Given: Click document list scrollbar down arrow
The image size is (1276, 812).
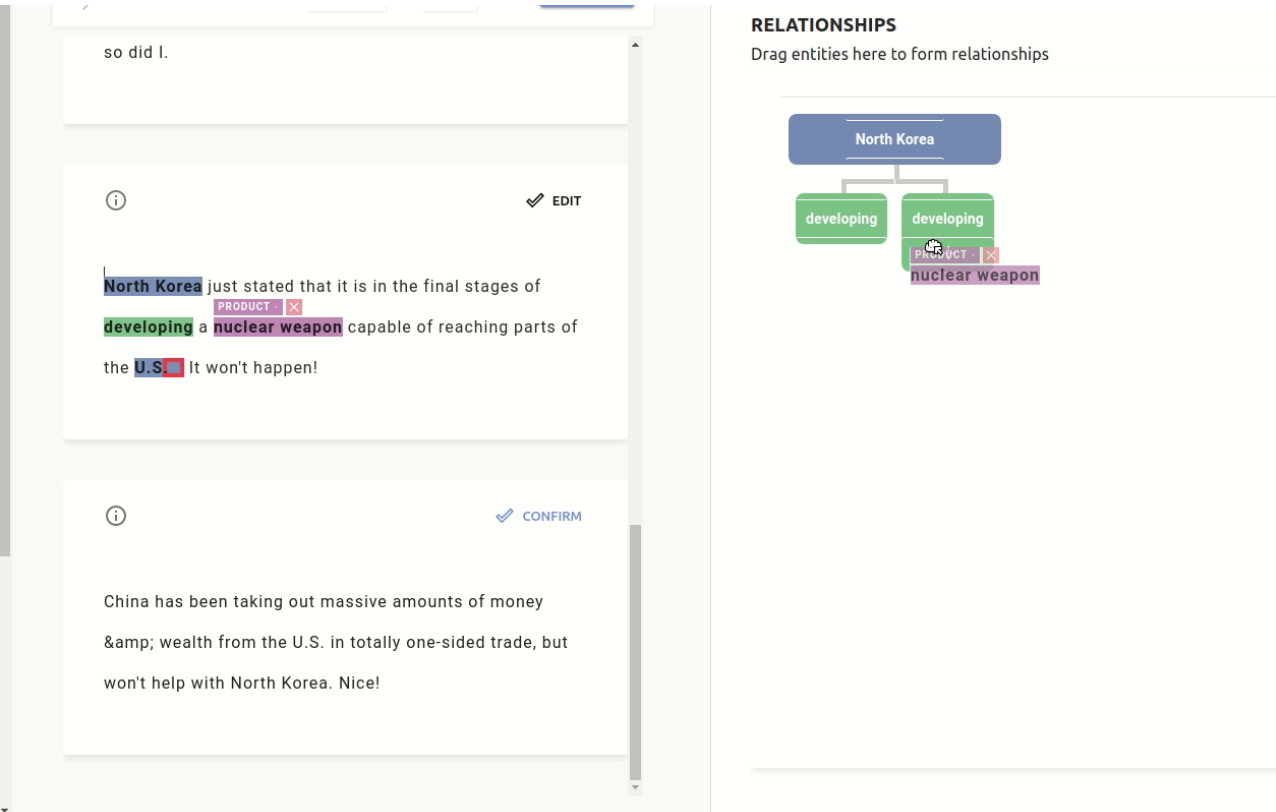Looking at the screenshot, I should [x=635, y=788].
